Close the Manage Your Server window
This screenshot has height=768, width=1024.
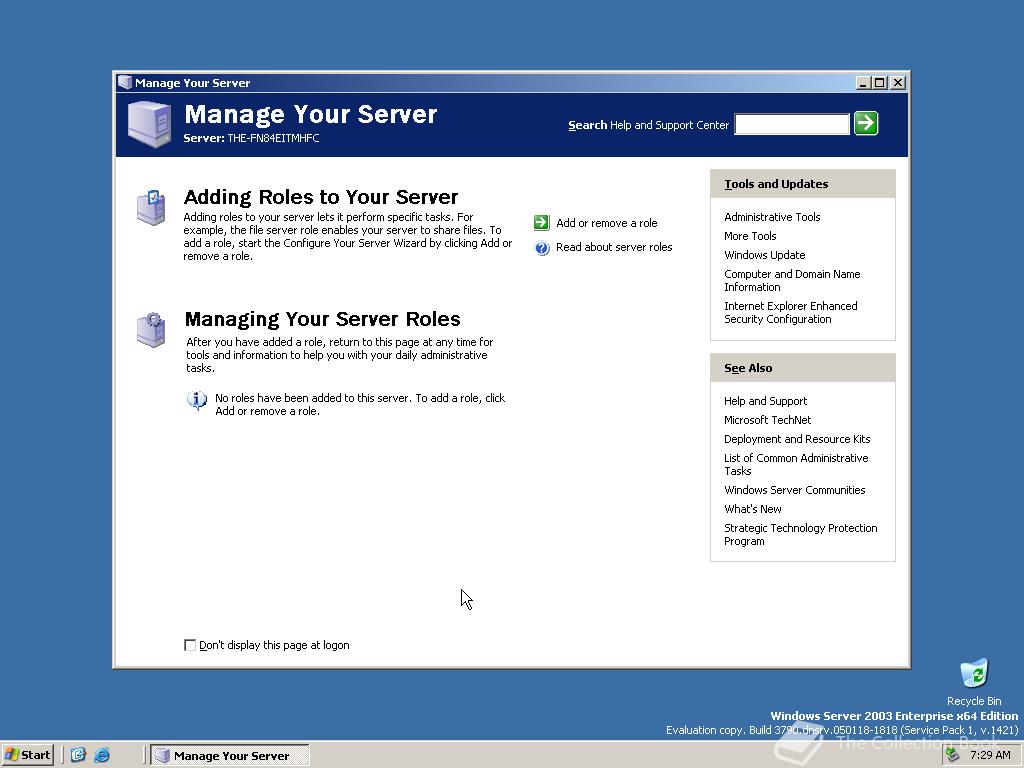pyautogui.click(x=898, y=82)
